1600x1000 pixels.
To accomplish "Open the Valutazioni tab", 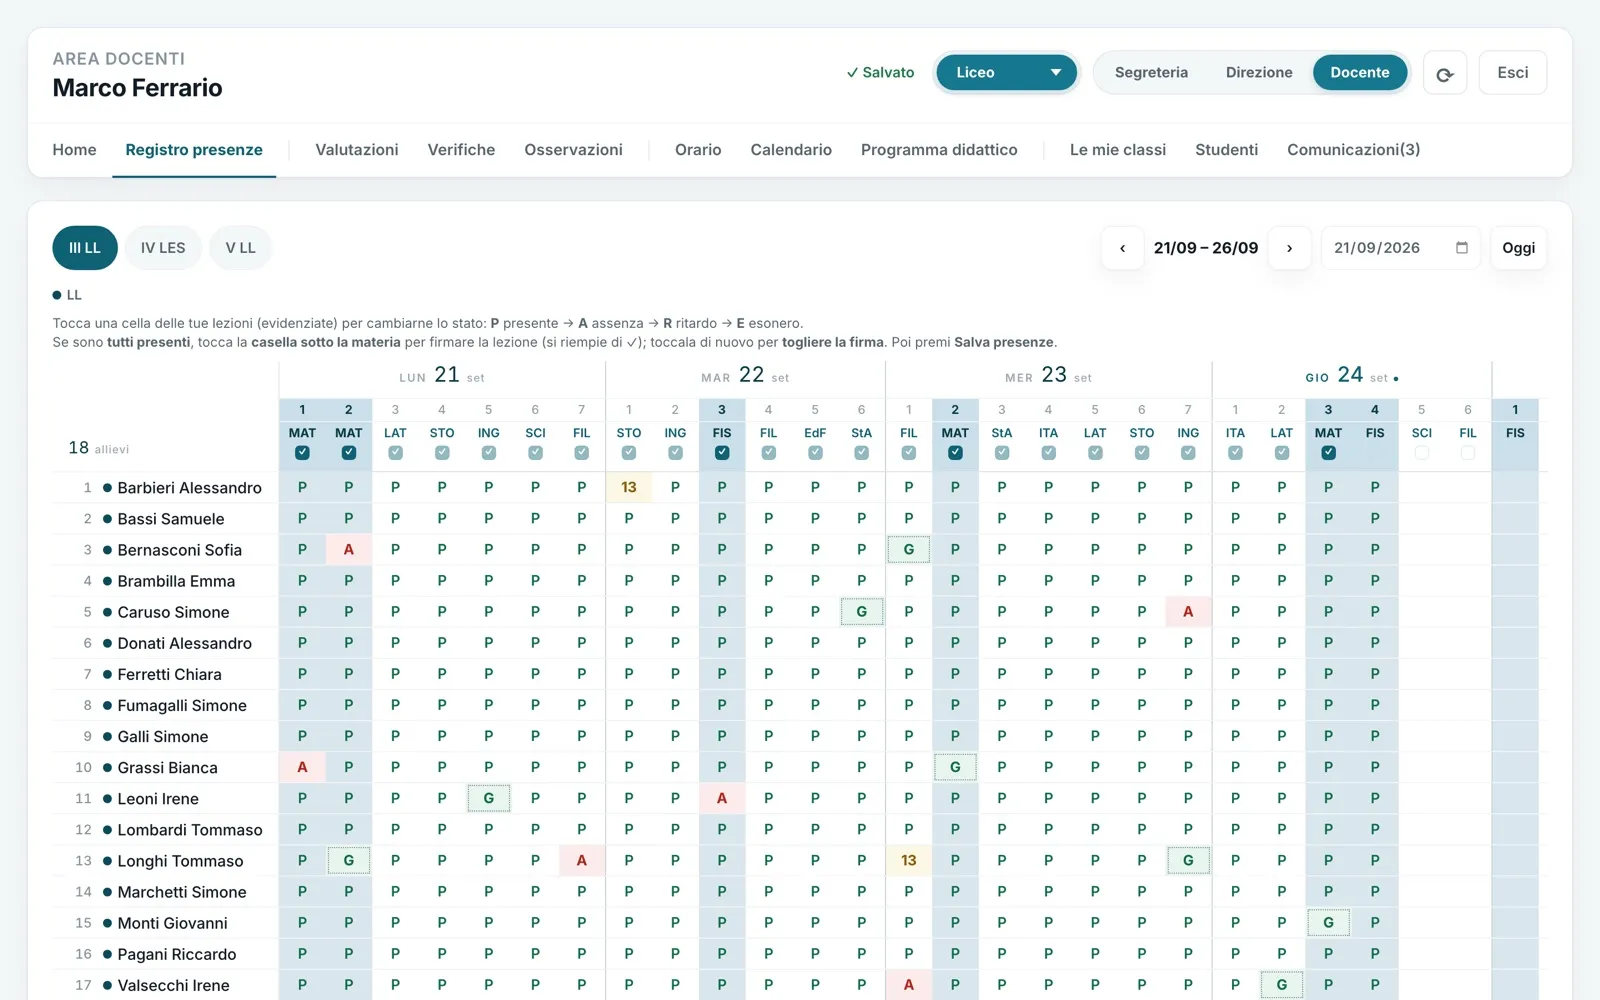I will (x=357, y=150).
